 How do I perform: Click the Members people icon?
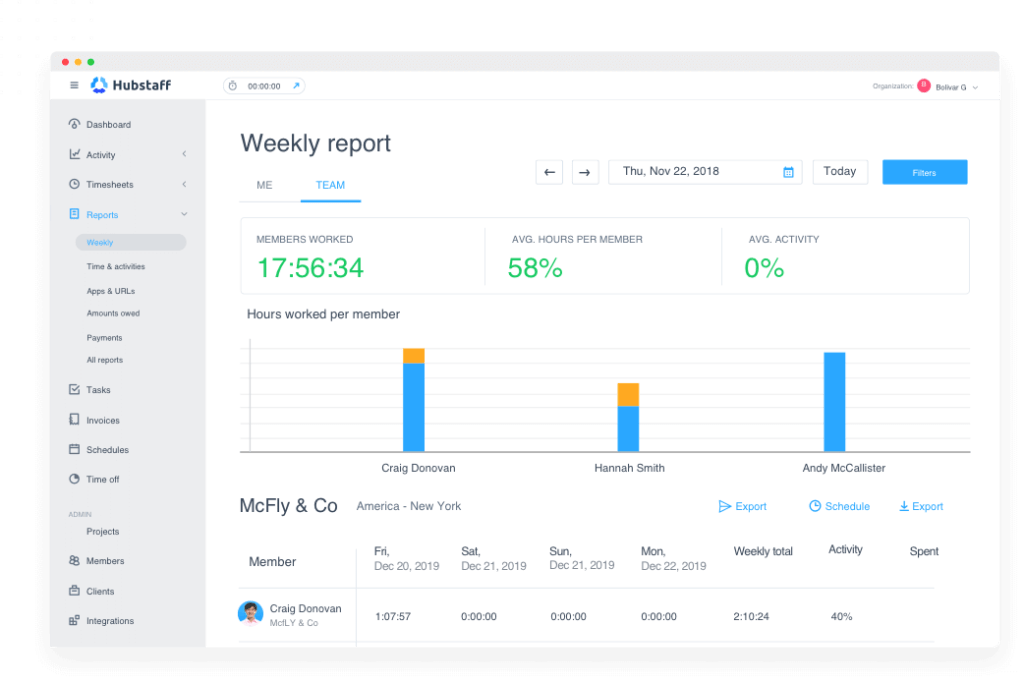tap(74, 560)
